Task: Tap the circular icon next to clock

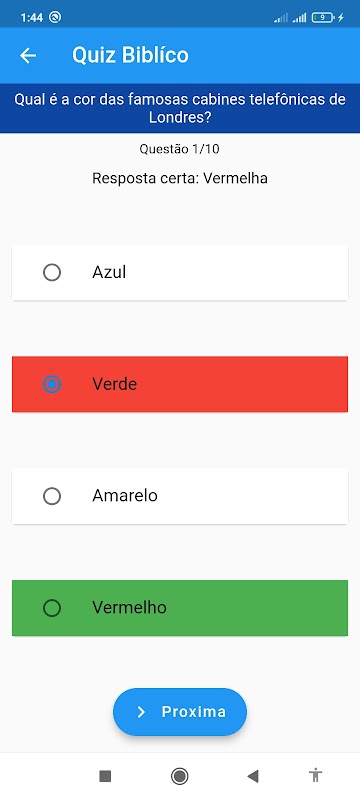Action: tap(55, 17)
